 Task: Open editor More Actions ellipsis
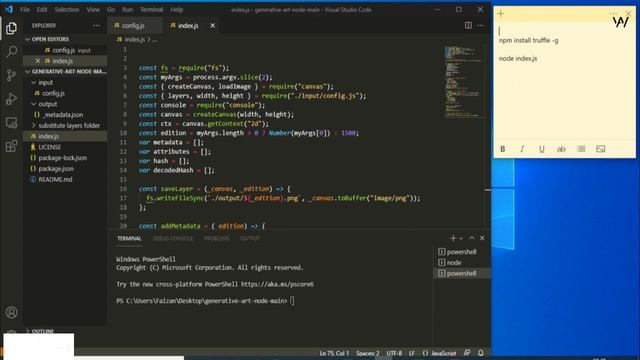[480, 25]
